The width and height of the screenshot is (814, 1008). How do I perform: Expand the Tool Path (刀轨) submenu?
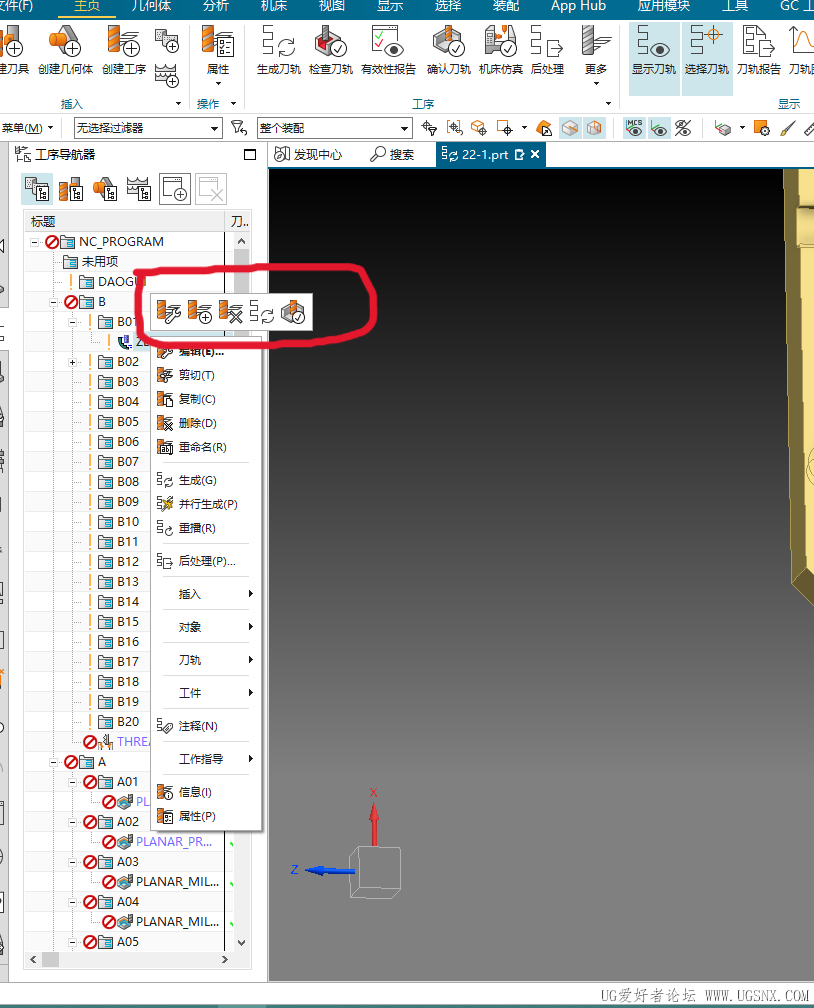click(x=206, y=660)
